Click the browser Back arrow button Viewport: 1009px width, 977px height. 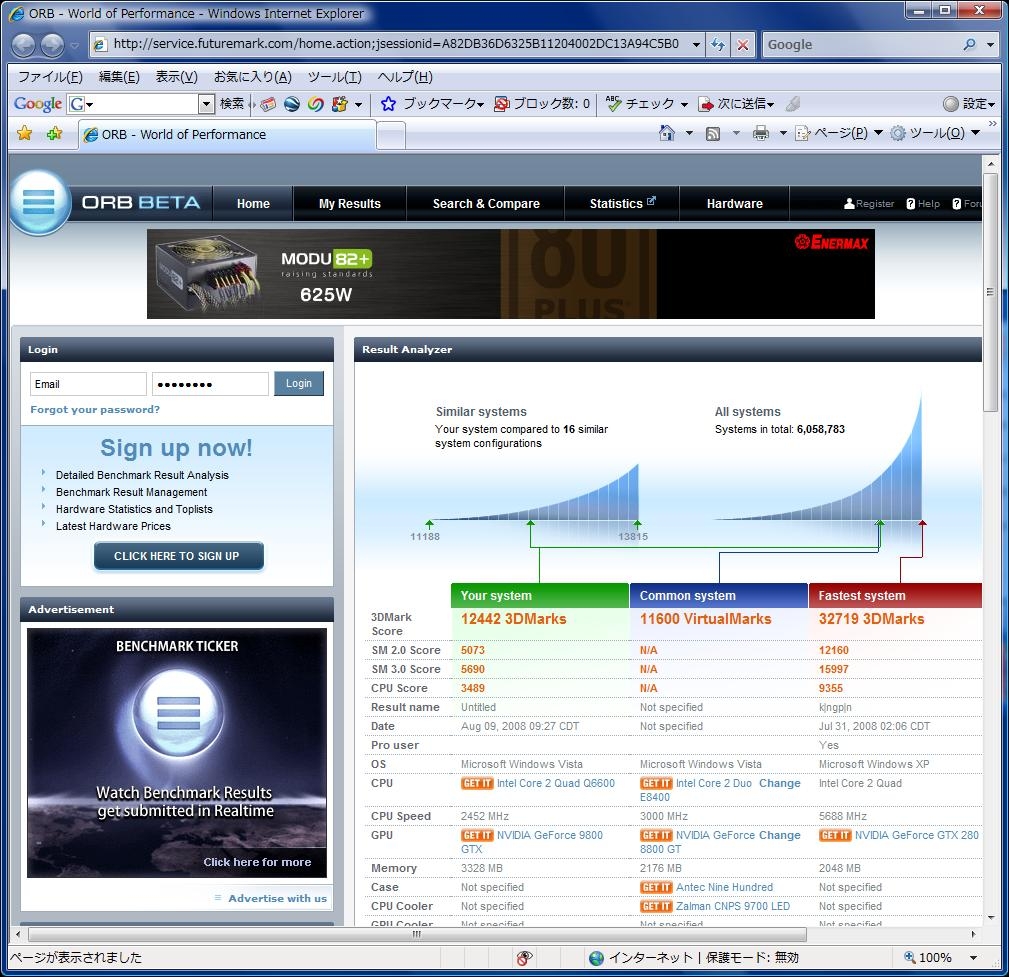24,44
